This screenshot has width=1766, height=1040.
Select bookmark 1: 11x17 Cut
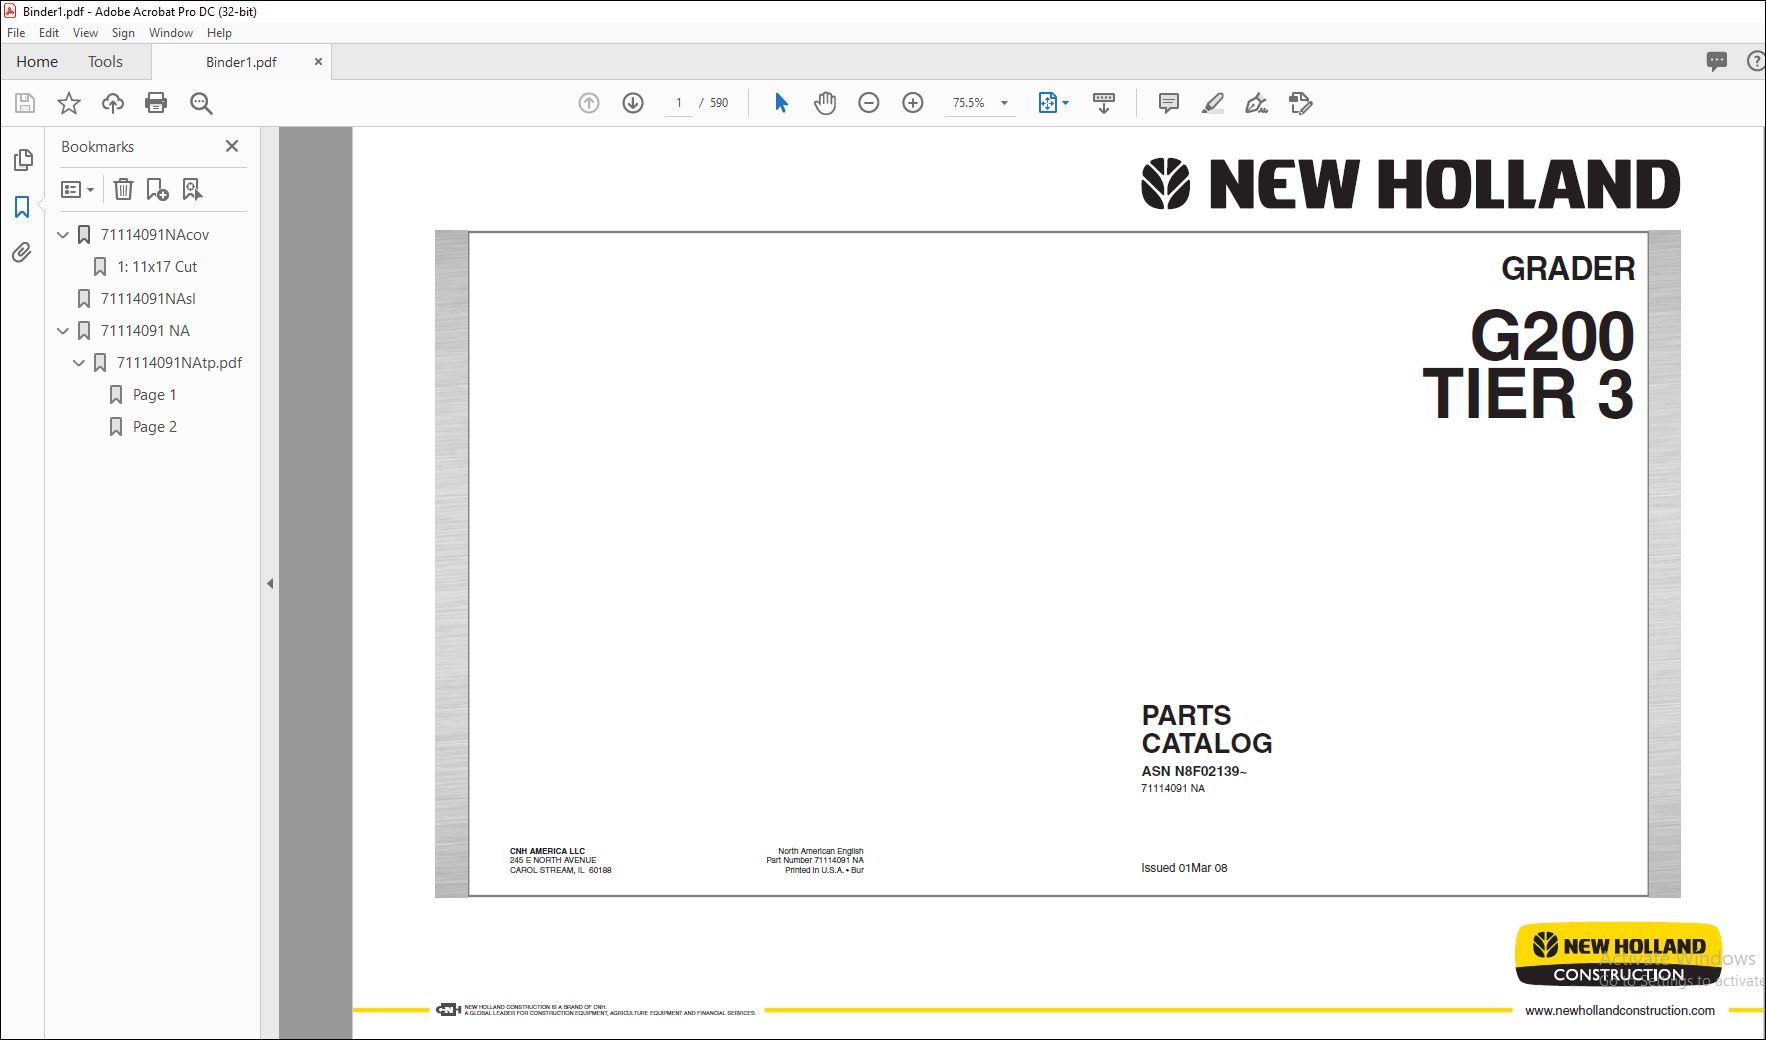coord(157,267)
